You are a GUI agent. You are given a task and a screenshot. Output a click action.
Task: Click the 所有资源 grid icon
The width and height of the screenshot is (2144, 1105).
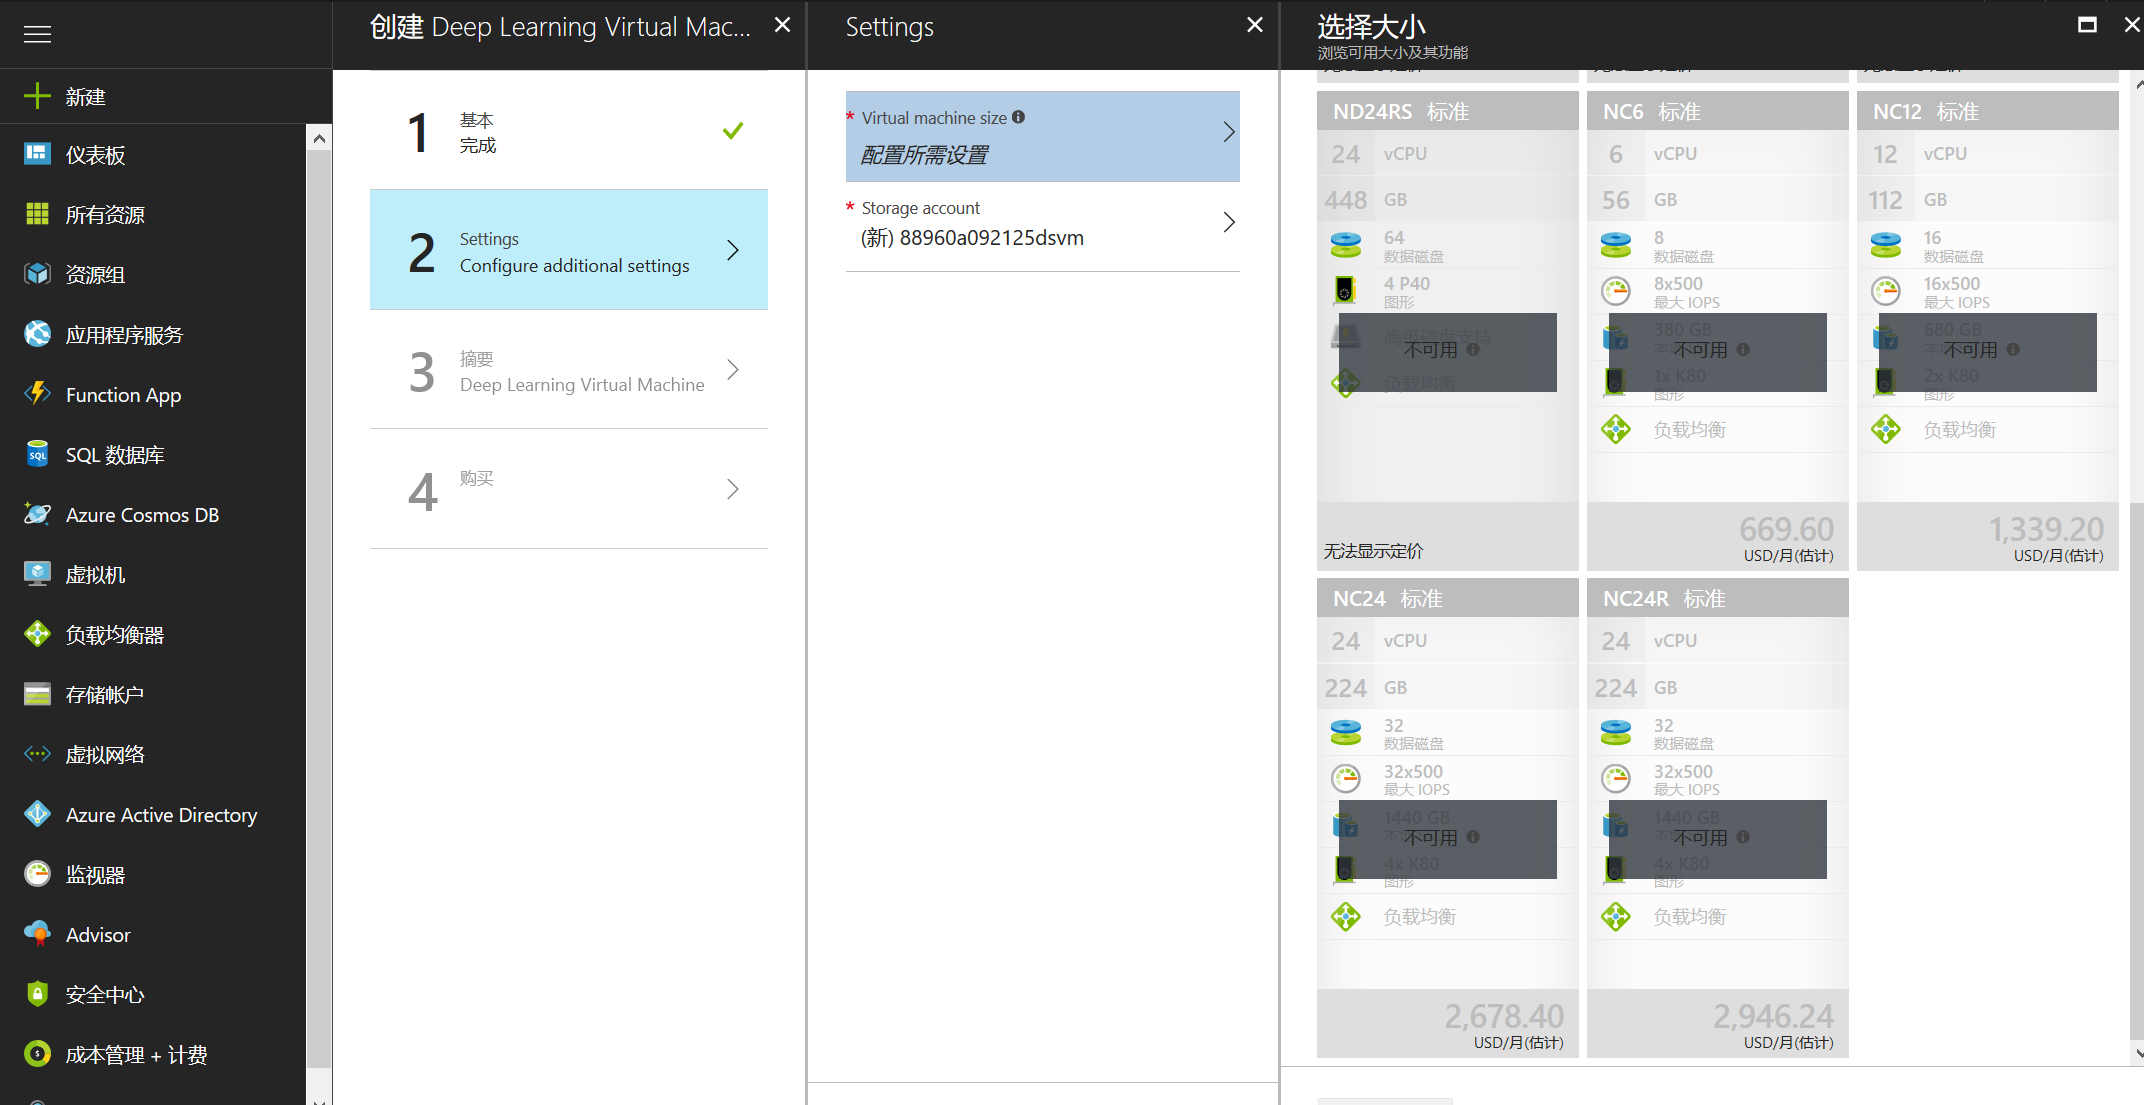[37, 213]
